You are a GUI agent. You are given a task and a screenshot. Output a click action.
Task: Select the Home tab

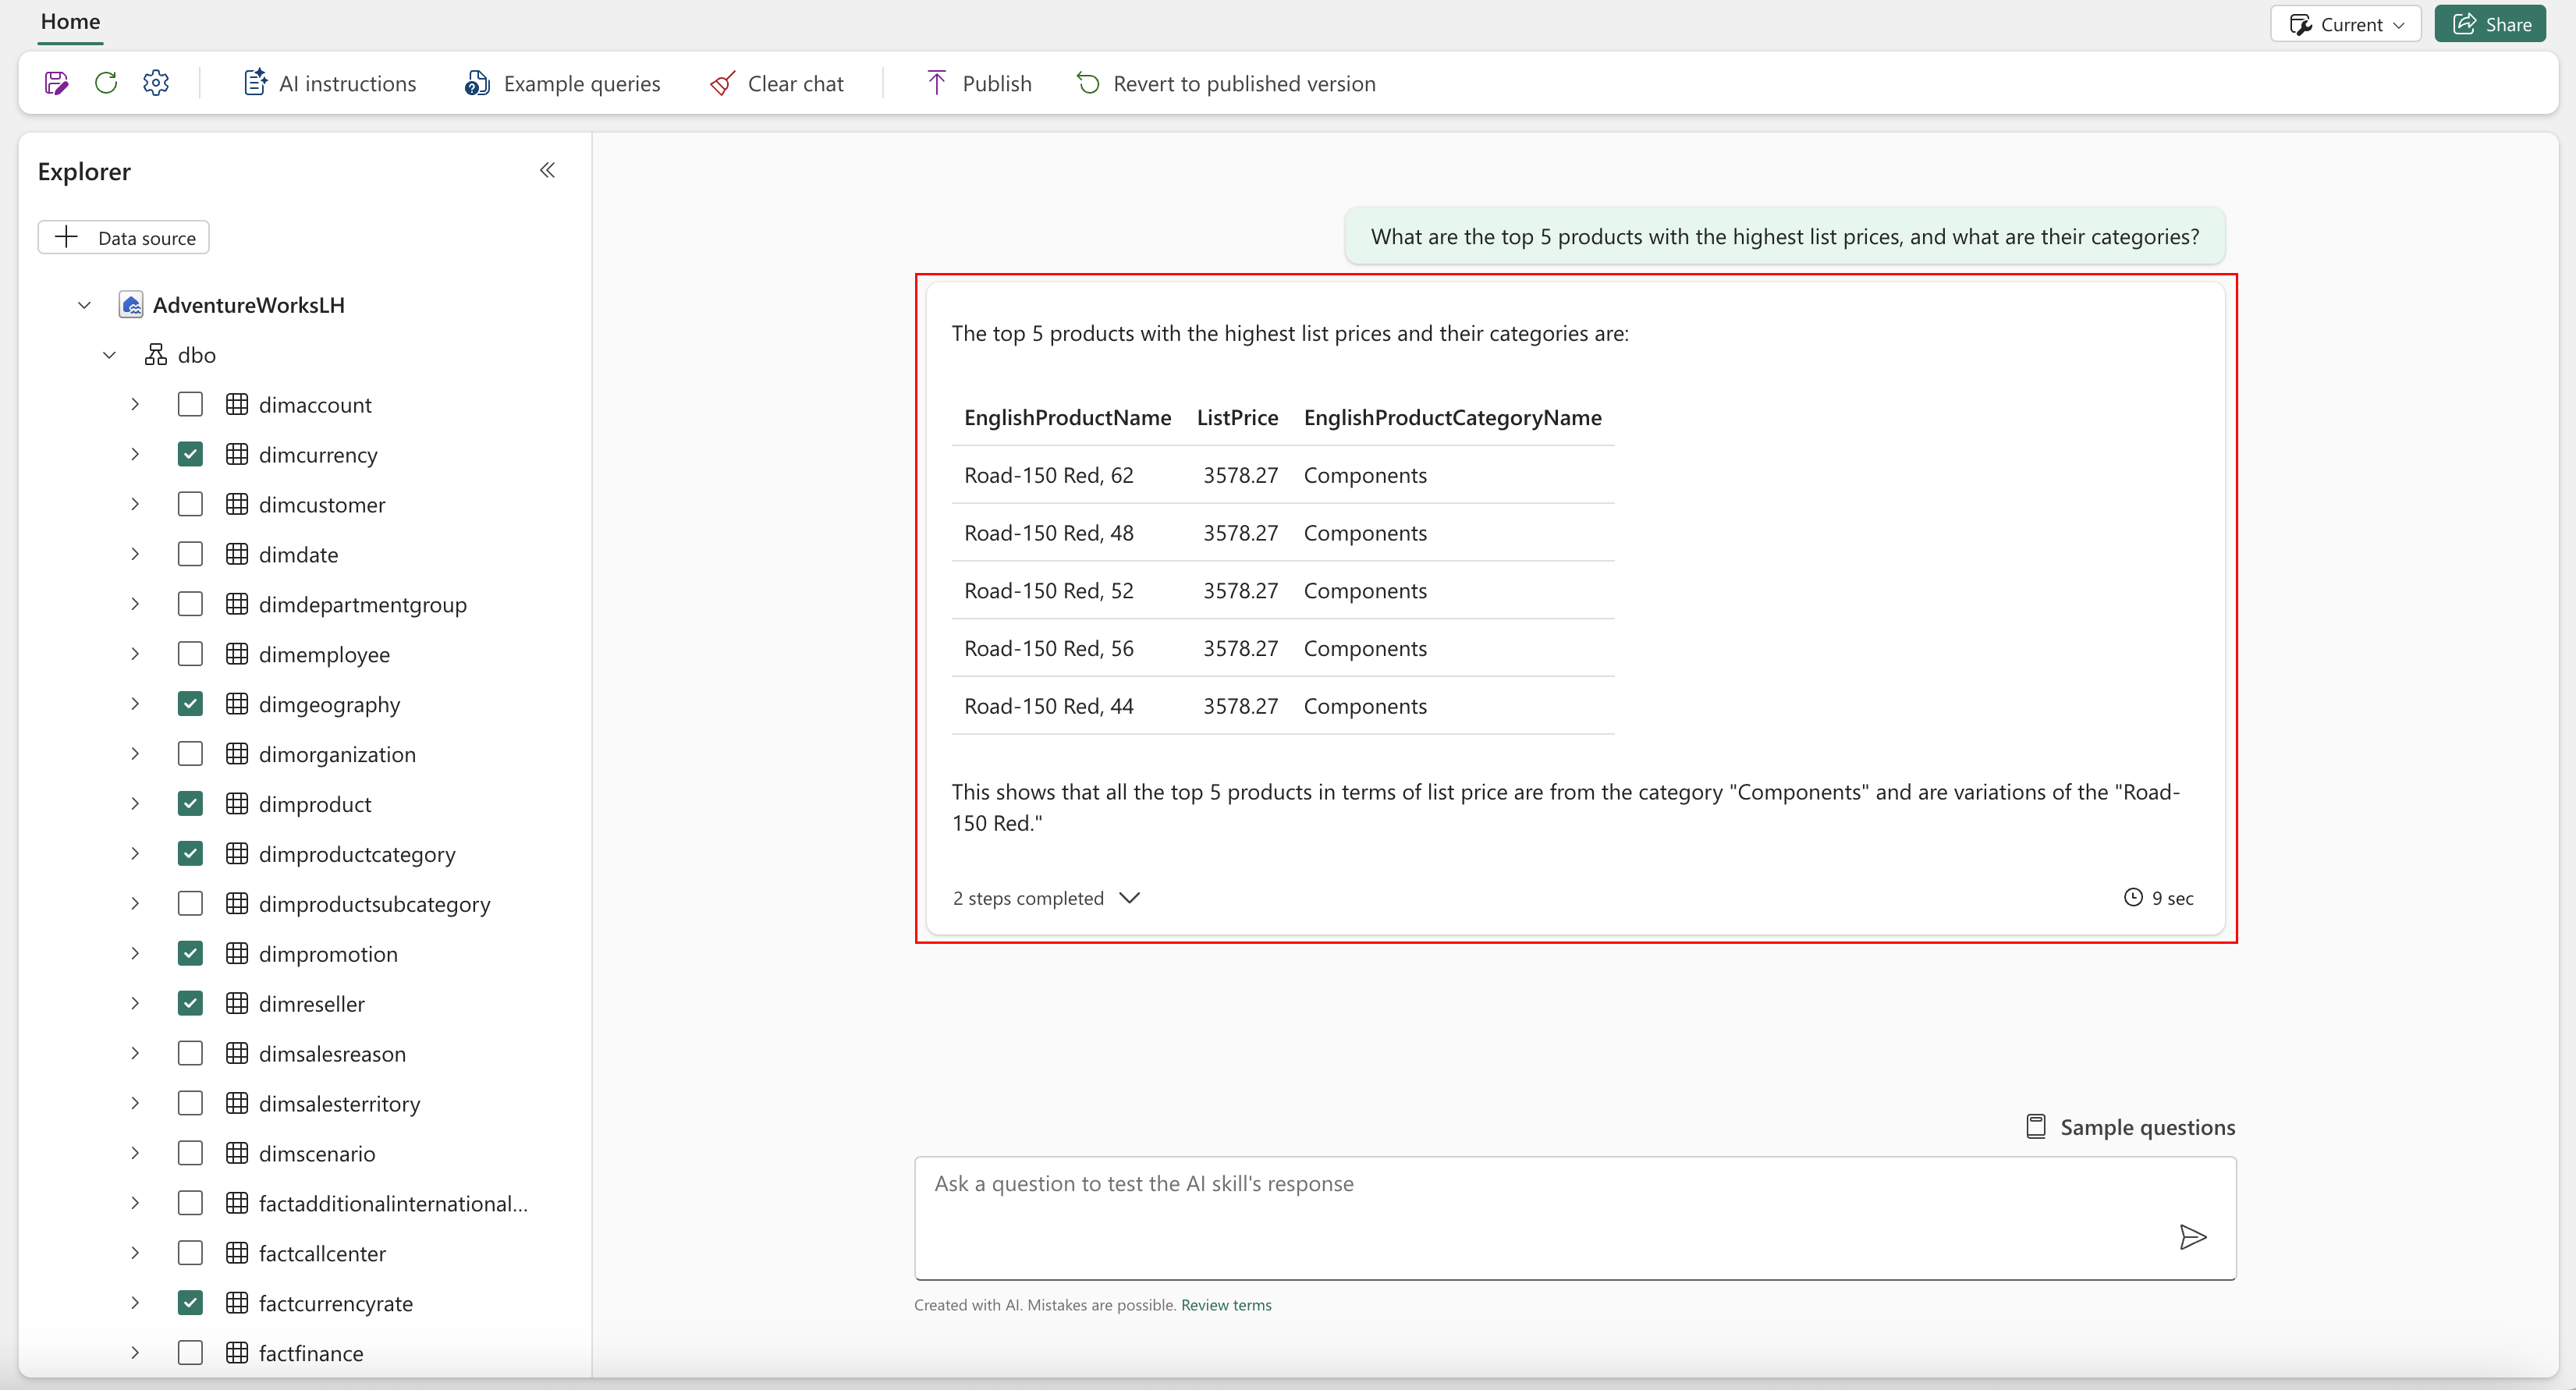click(x=70, y=22)
